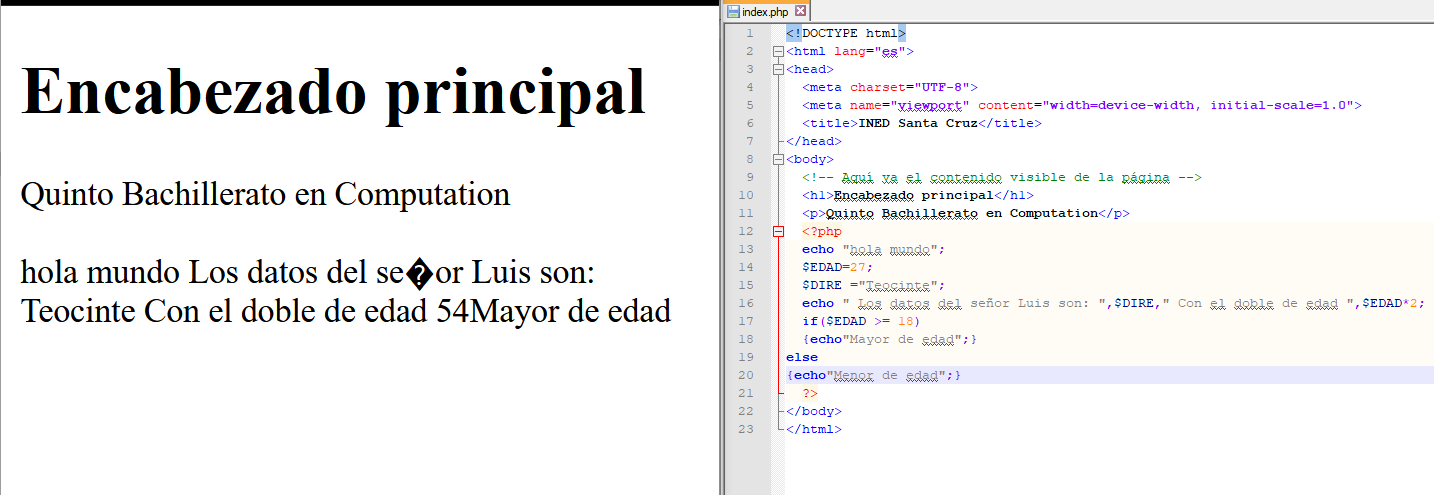1434x495 pixels.
Task: Click the p Quinto Bachillerato code line
Action: coord(966,213)
